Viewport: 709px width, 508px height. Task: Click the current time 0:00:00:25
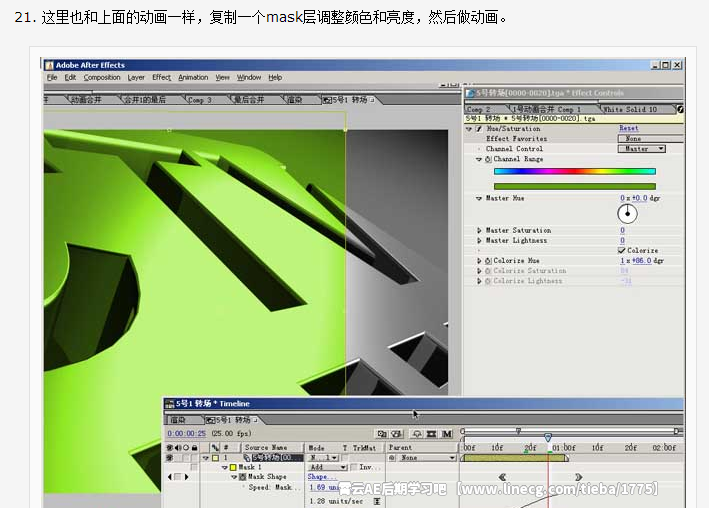pyautogui.click(x=187, y=433)
